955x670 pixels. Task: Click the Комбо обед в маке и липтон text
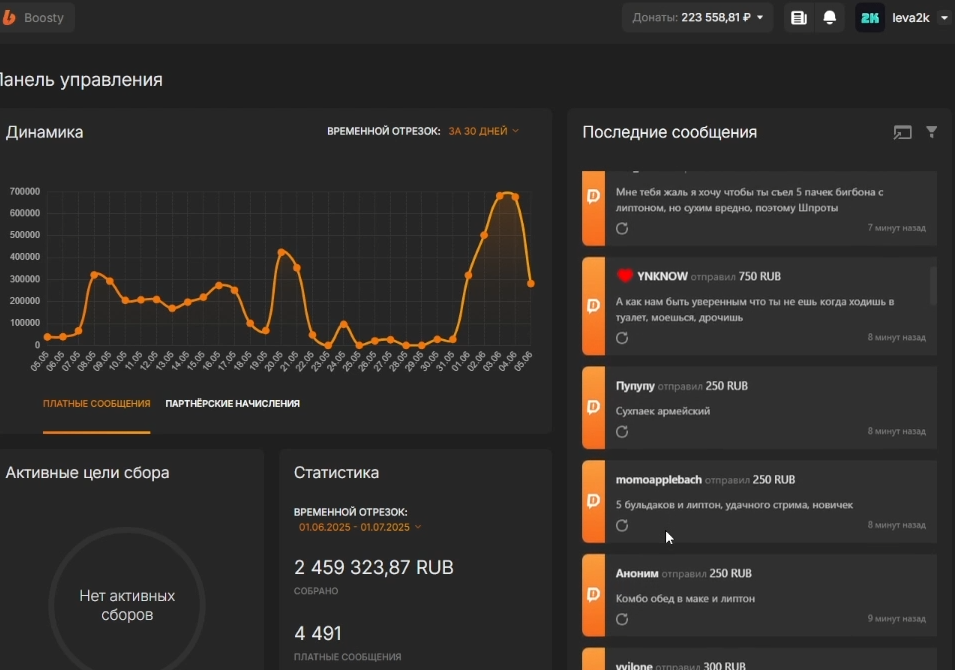(x=685, y=599)
